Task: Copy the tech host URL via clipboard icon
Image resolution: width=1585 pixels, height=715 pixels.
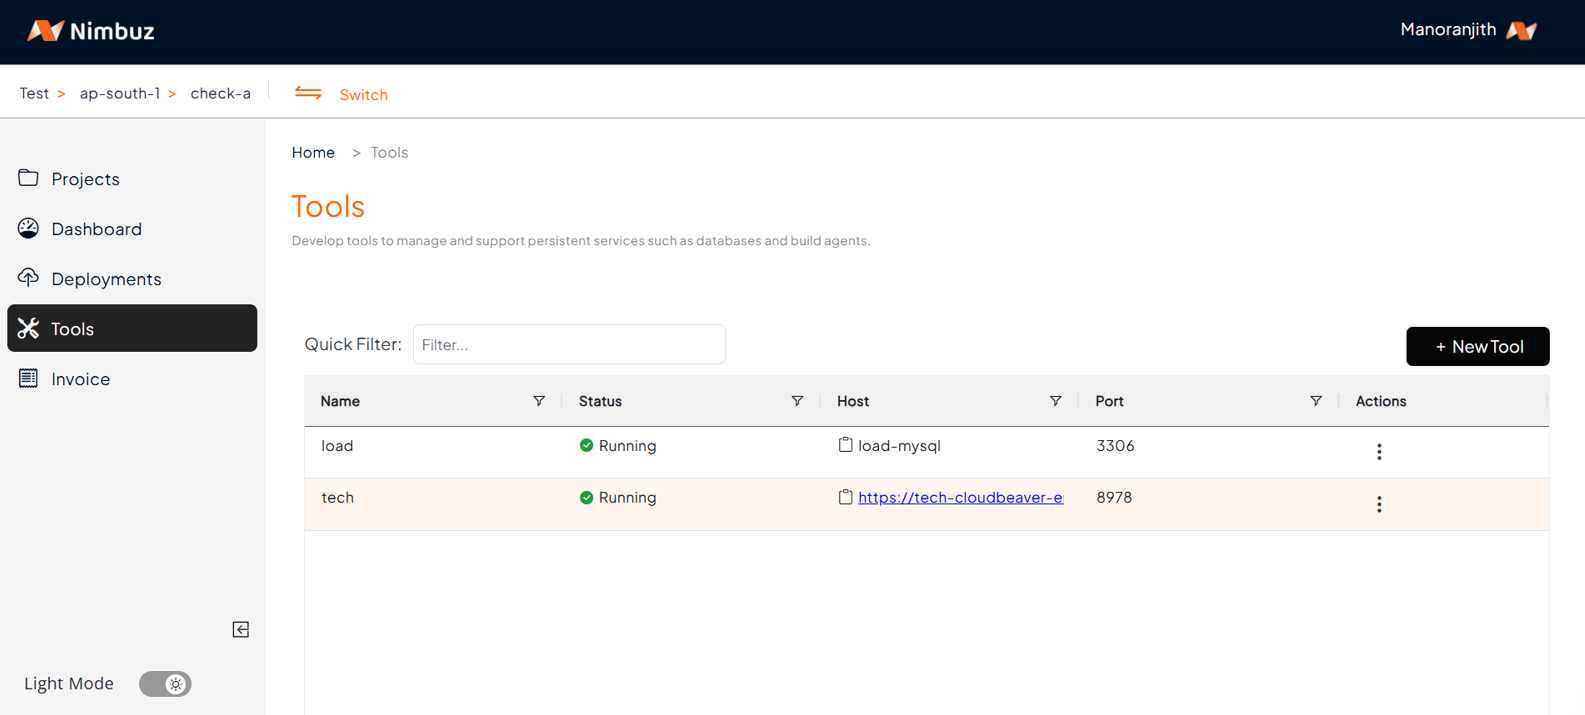Action: click(845, 497)
